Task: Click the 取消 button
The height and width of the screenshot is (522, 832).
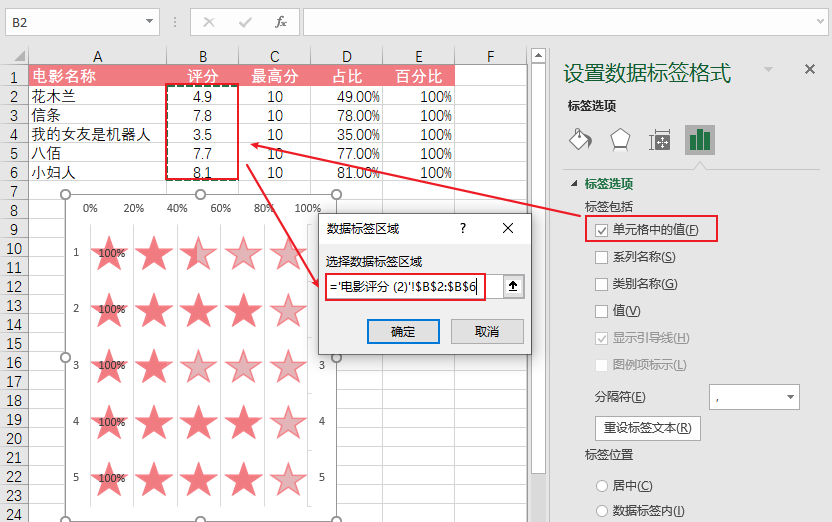Action: pyautogui.click(x=487, y=332)
